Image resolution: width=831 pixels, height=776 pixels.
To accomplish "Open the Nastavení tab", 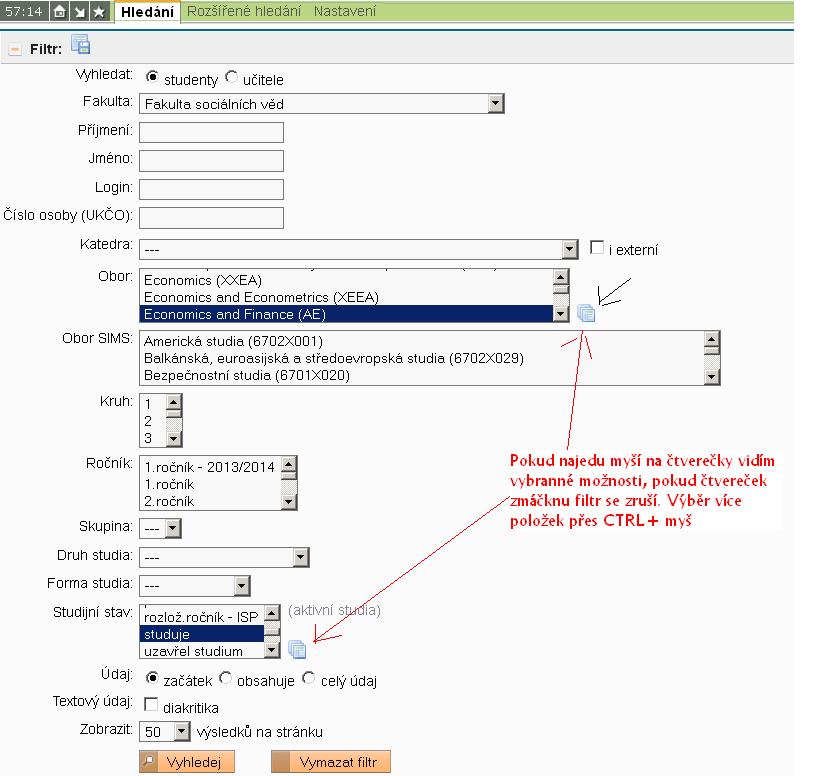I will pos(344,11).
